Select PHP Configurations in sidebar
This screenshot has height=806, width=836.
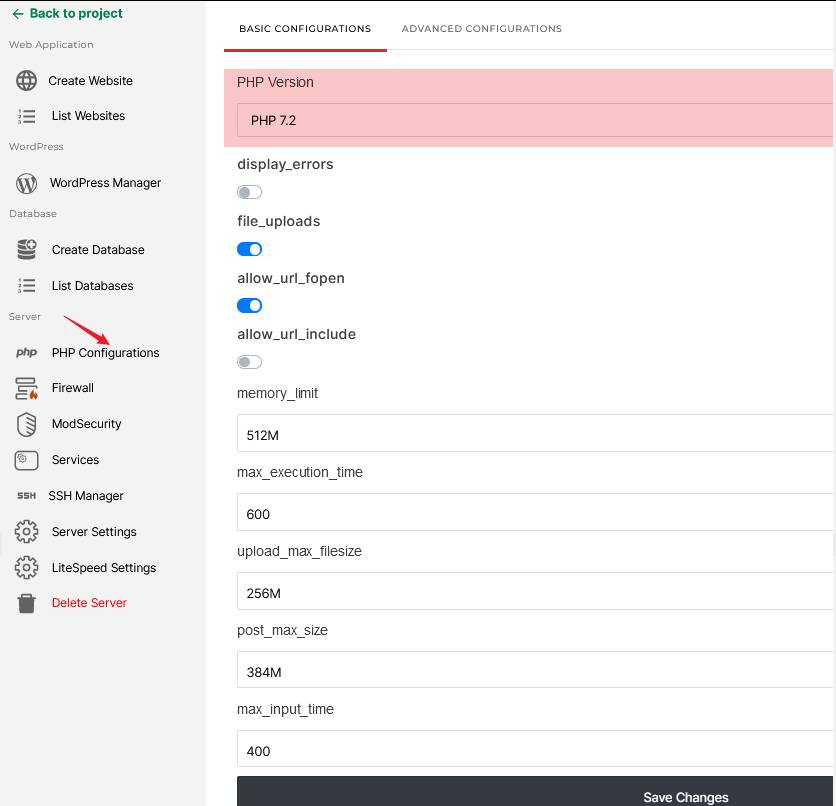pyautogui.click(x=106, y=353)
